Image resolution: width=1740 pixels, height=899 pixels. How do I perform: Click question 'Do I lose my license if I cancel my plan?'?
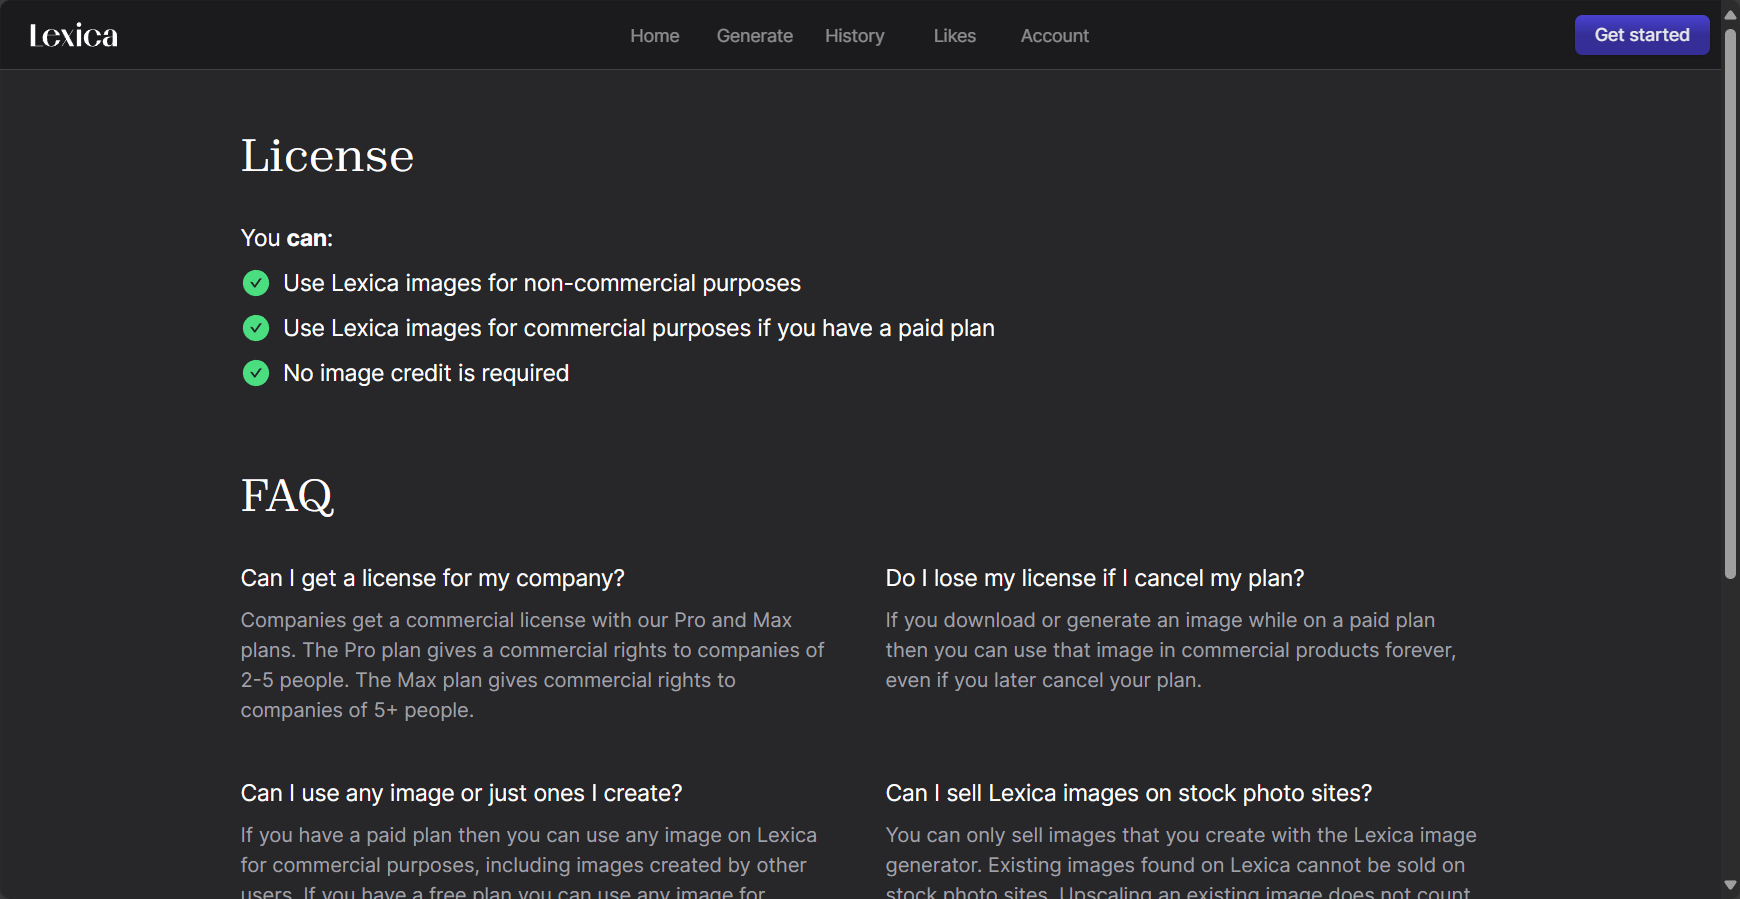pos(1095,578)
